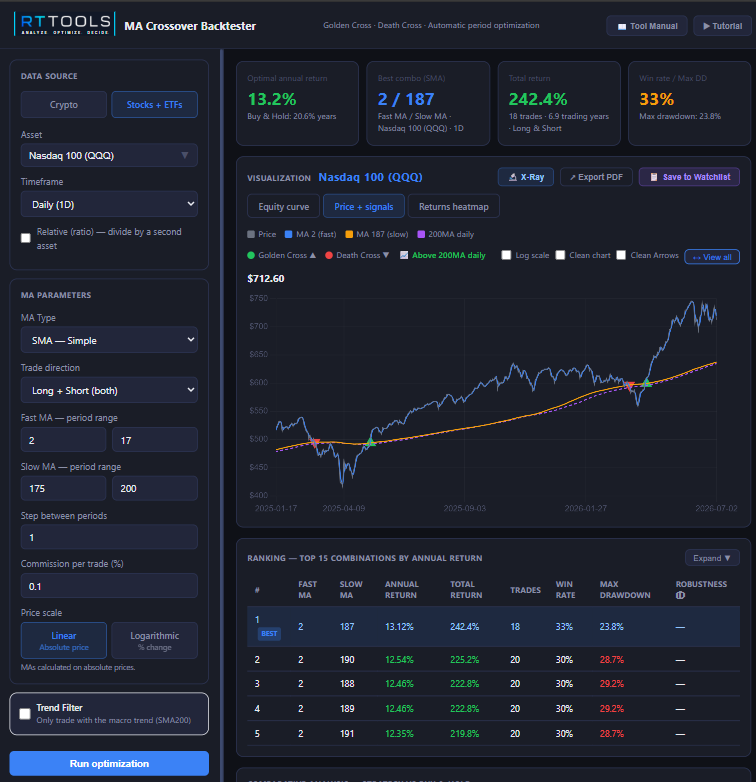
Task: Open the Asset dropdown Nasdaq 100 (QQQ)
Action: pos(109,156)
